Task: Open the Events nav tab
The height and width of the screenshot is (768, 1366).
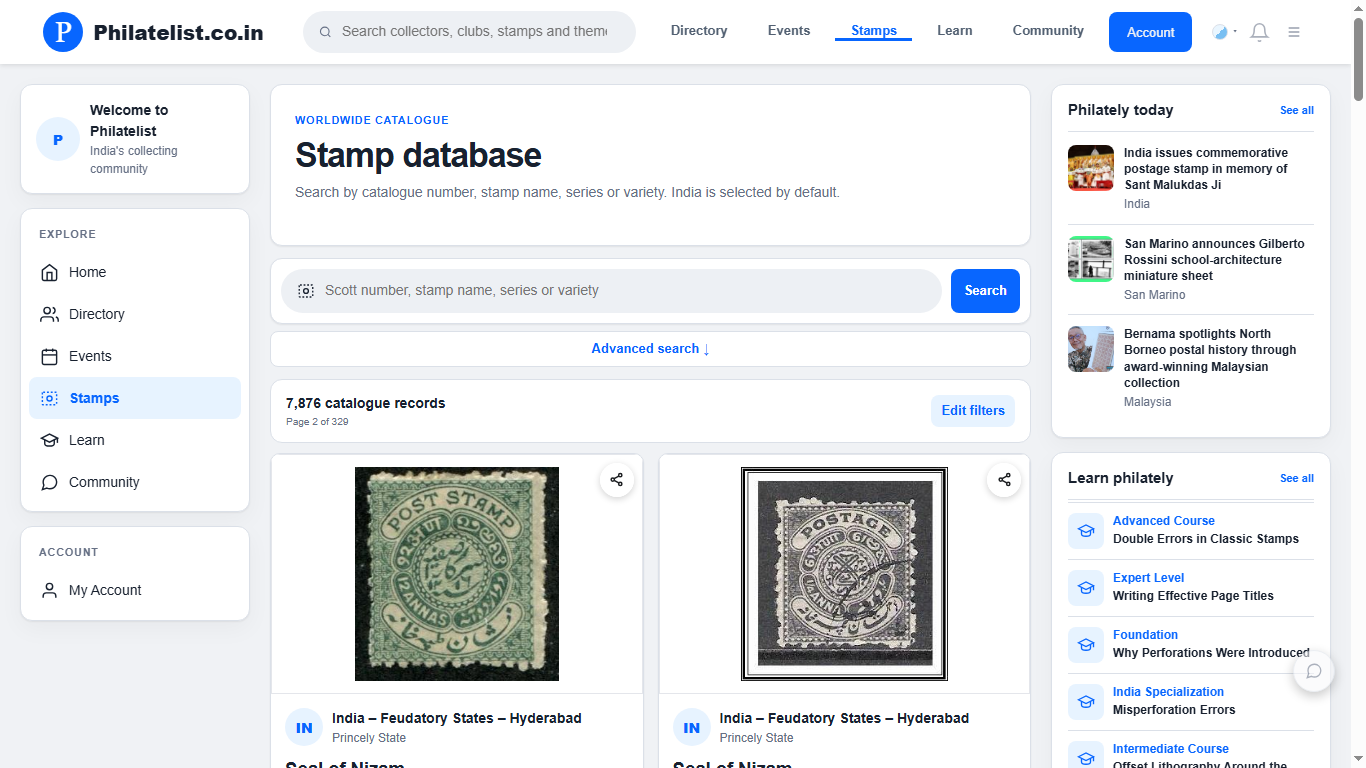Action: (789, 31)
